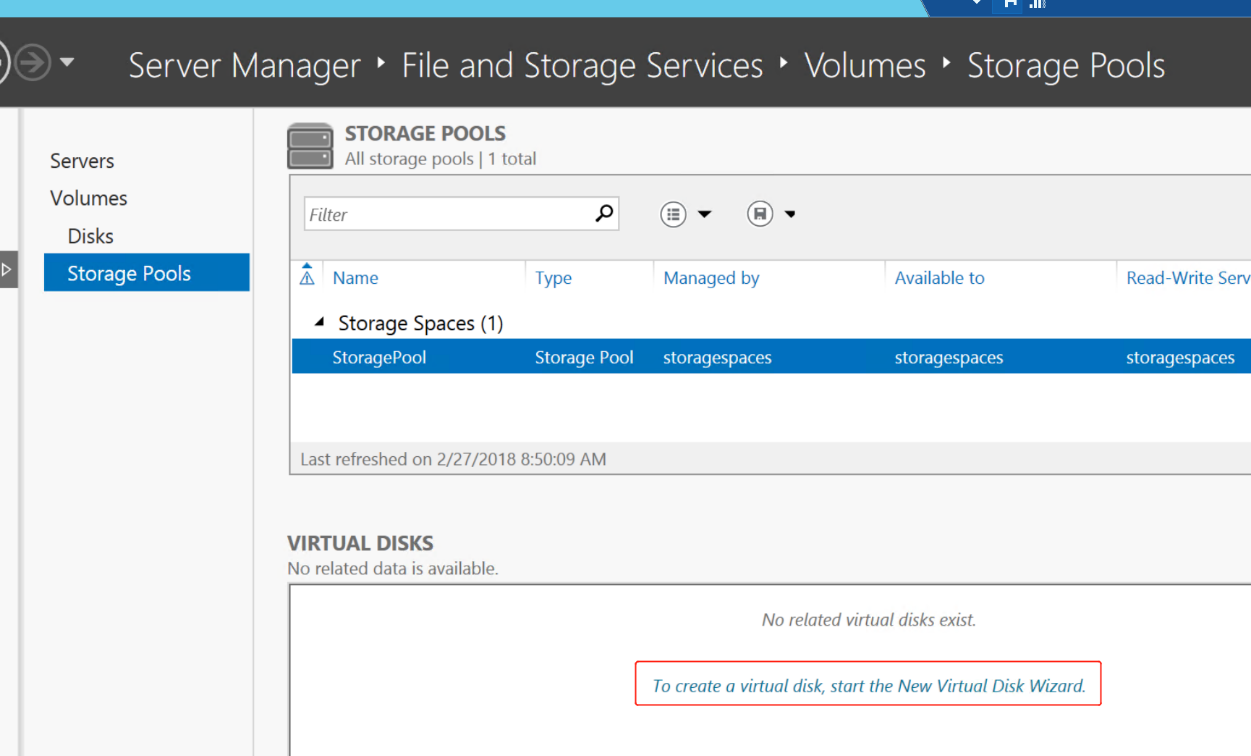Click the forward navigation arrow button

(31, 64)
